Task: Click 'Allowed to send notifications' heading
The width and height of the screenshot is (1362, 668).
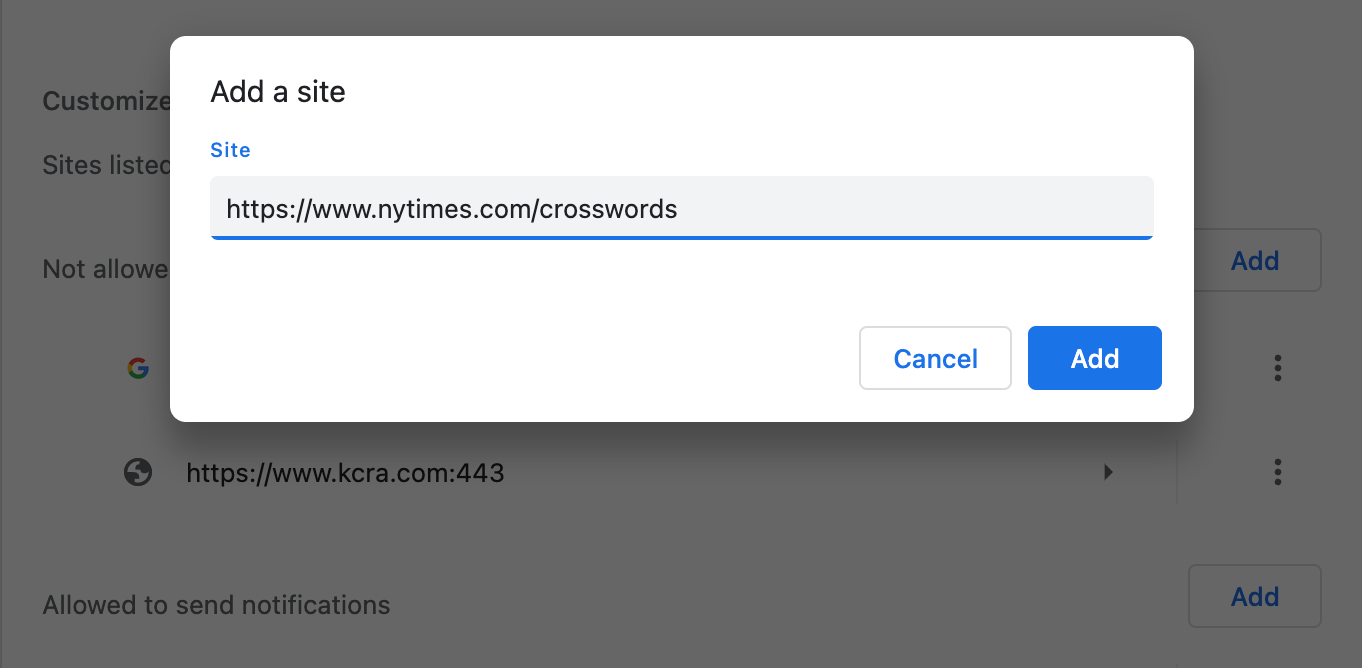Action: click(x=216, y=605)
